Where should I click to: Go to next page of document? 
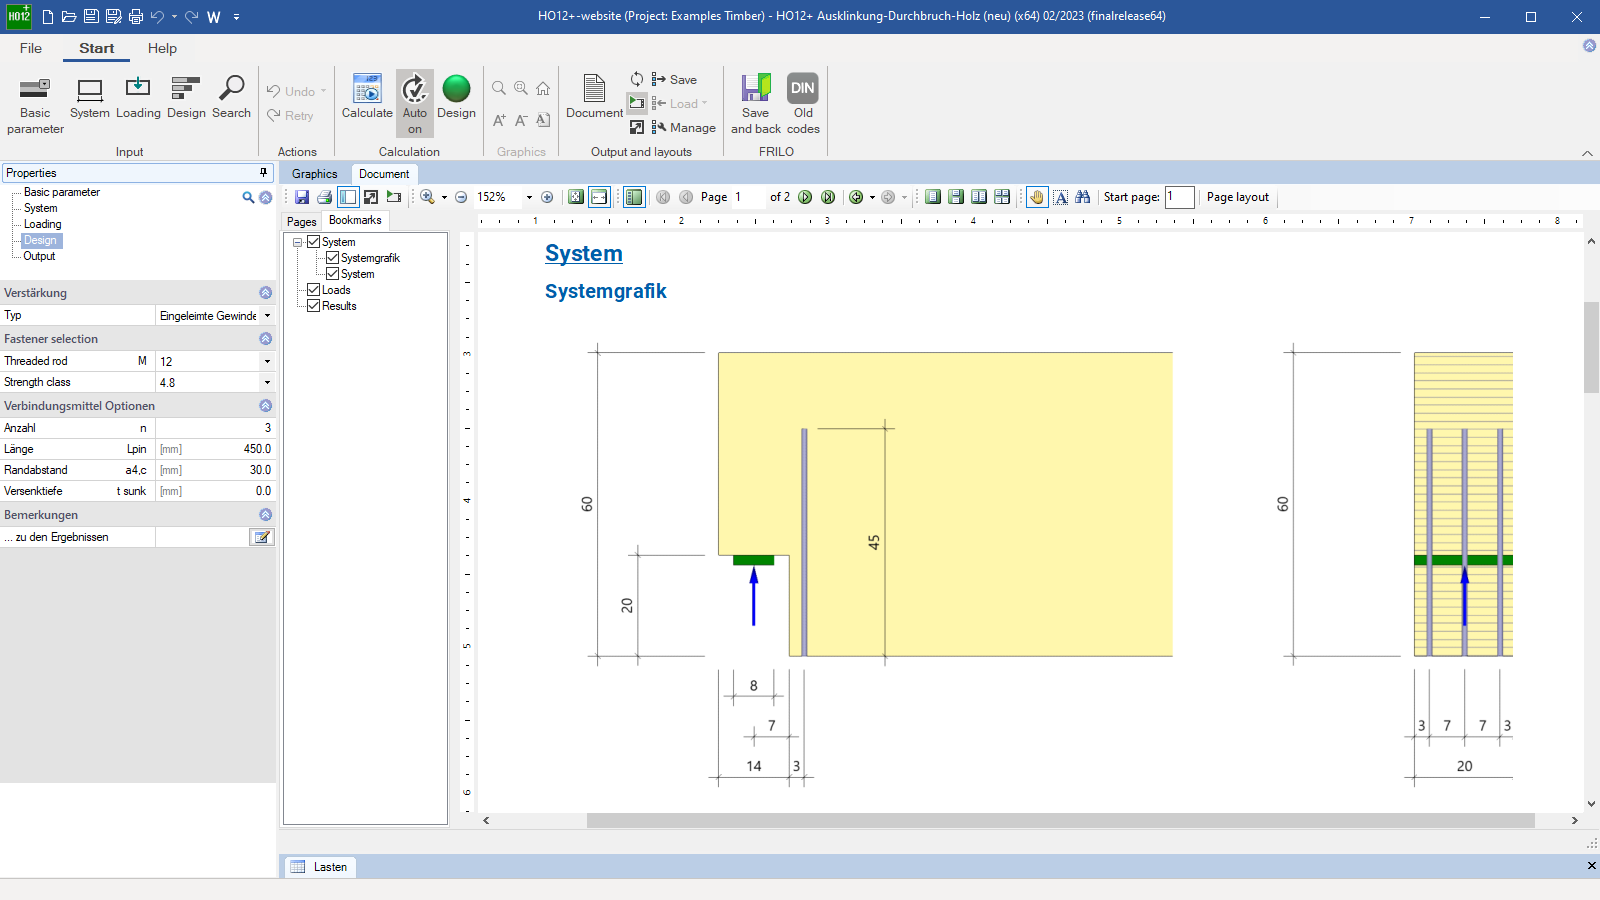805,197
